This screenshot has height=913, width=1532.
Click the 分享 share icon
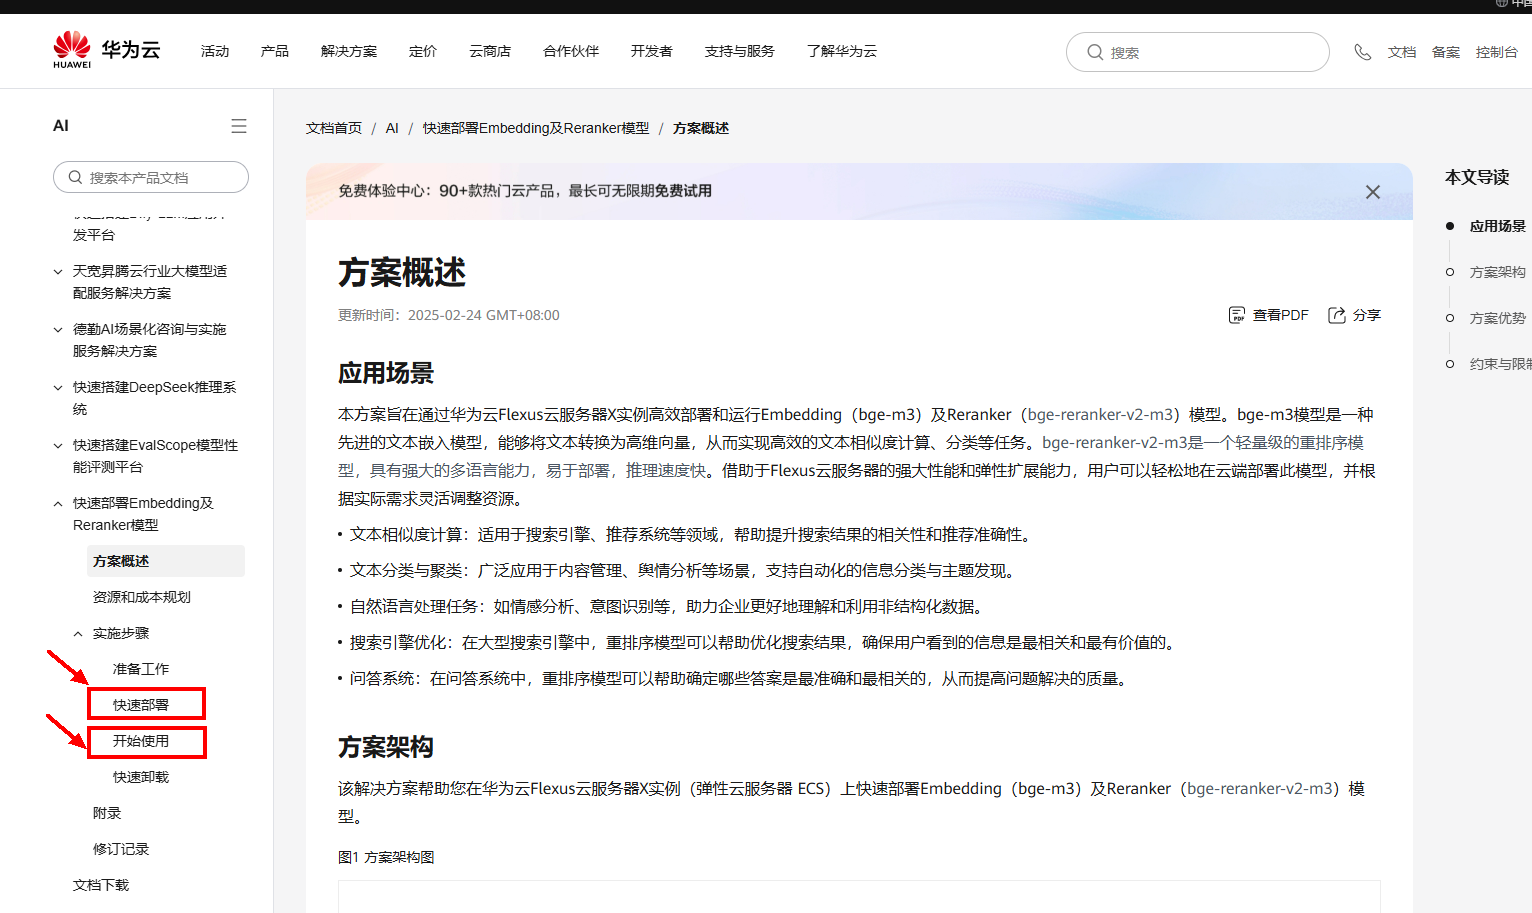tap(1336, 315)
